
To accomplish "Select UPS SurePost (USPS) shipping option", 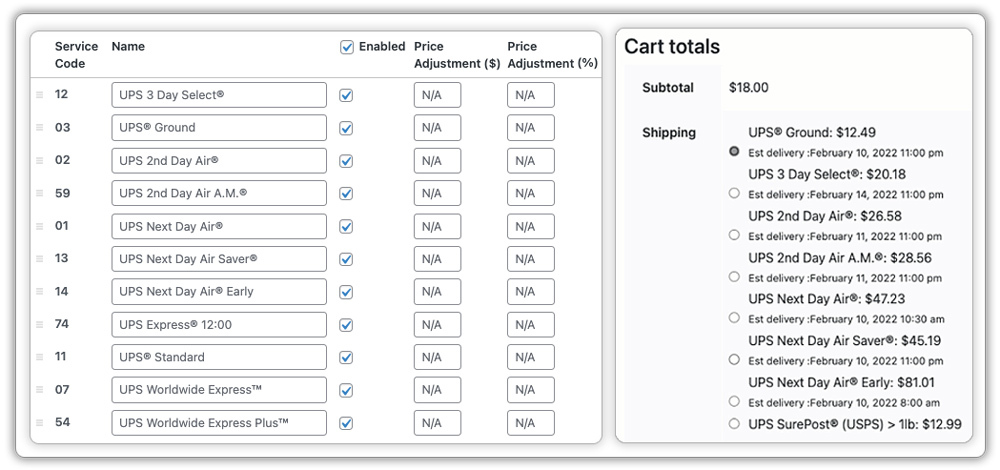I will click(734, 423).
